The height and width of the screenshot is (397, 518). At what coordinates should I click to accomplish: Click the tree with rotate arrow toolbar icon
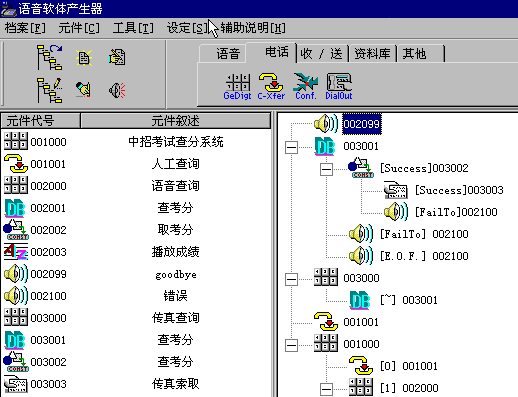click(x=49, y=57)
